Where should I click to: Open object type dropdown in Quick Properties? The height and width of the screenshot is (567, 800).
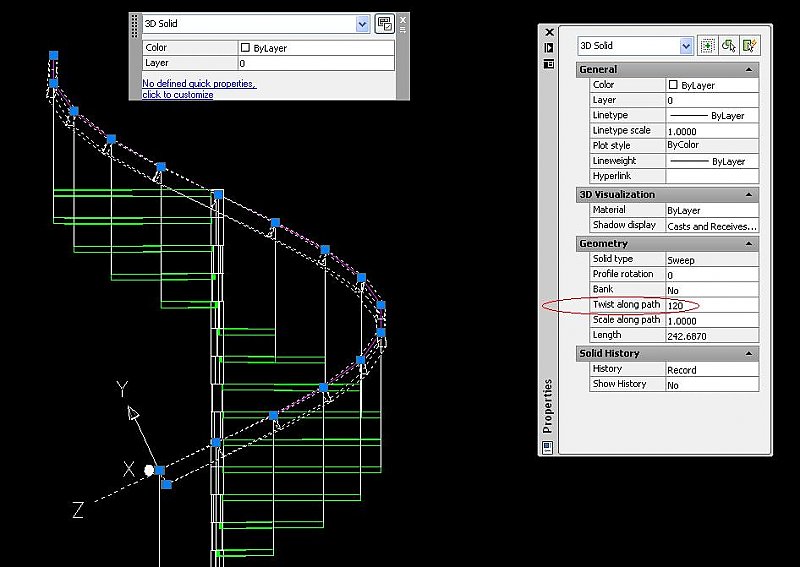click(x=362, y=24)
